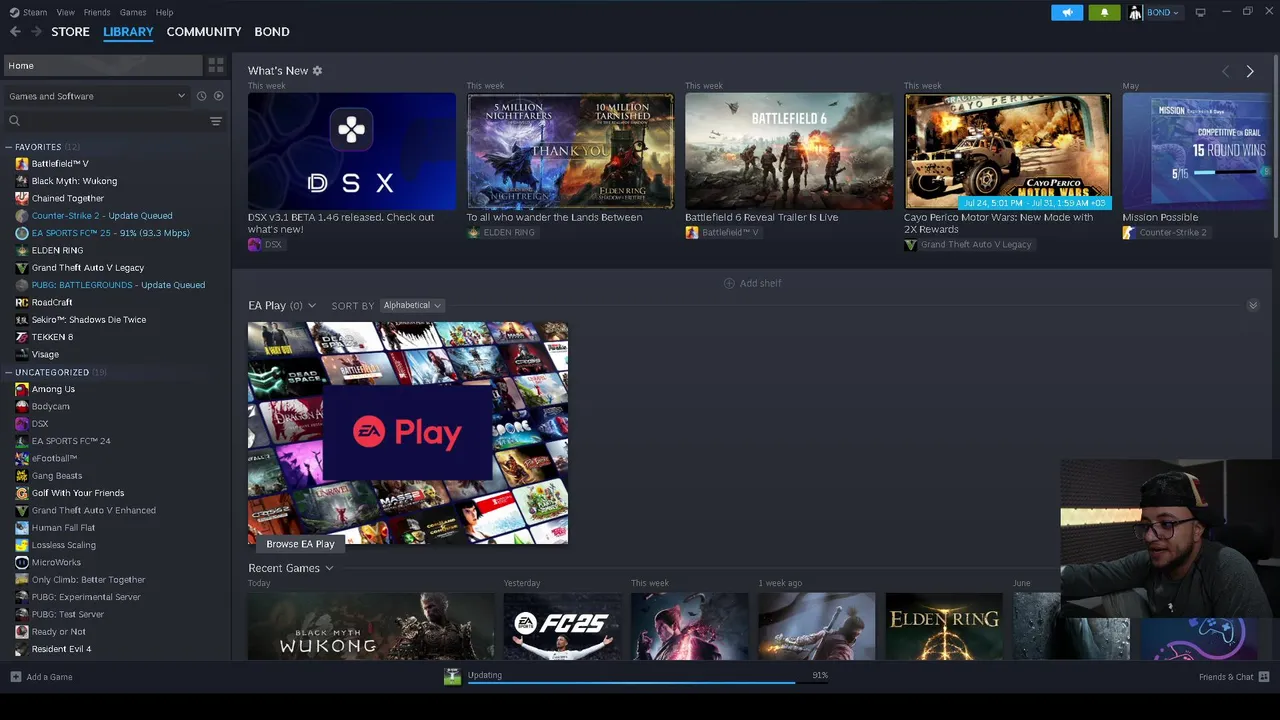Click the EA Play collection banner
The height and width of the screenshot is (720, 1280).
[408, 432]
